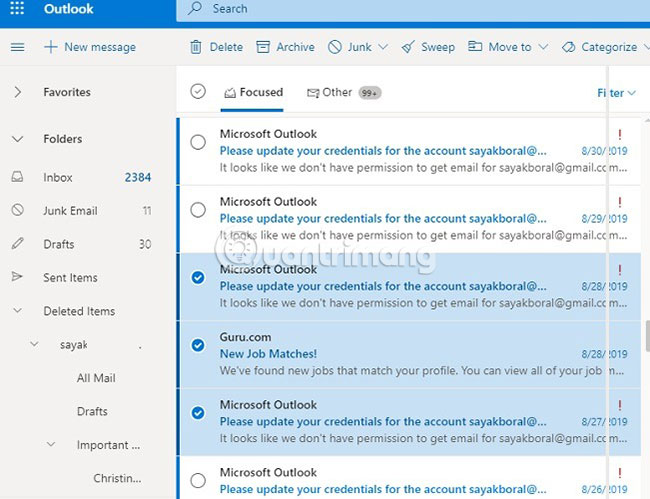Click the Sent Items paper plane icon

point(17,276)
